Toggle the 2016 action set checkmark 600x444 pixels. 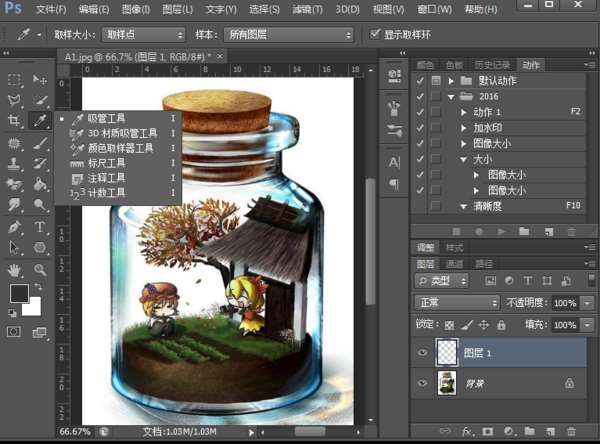420,96
